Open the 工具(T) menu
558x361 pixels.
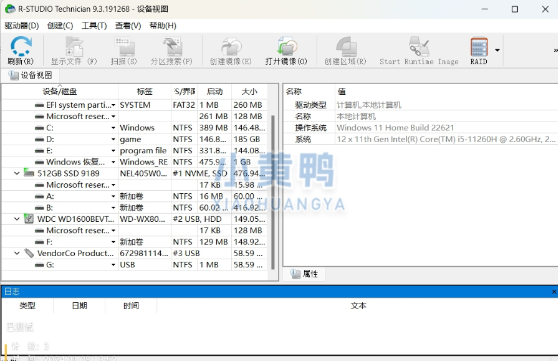pyautogui.click(x=94, y=26)
